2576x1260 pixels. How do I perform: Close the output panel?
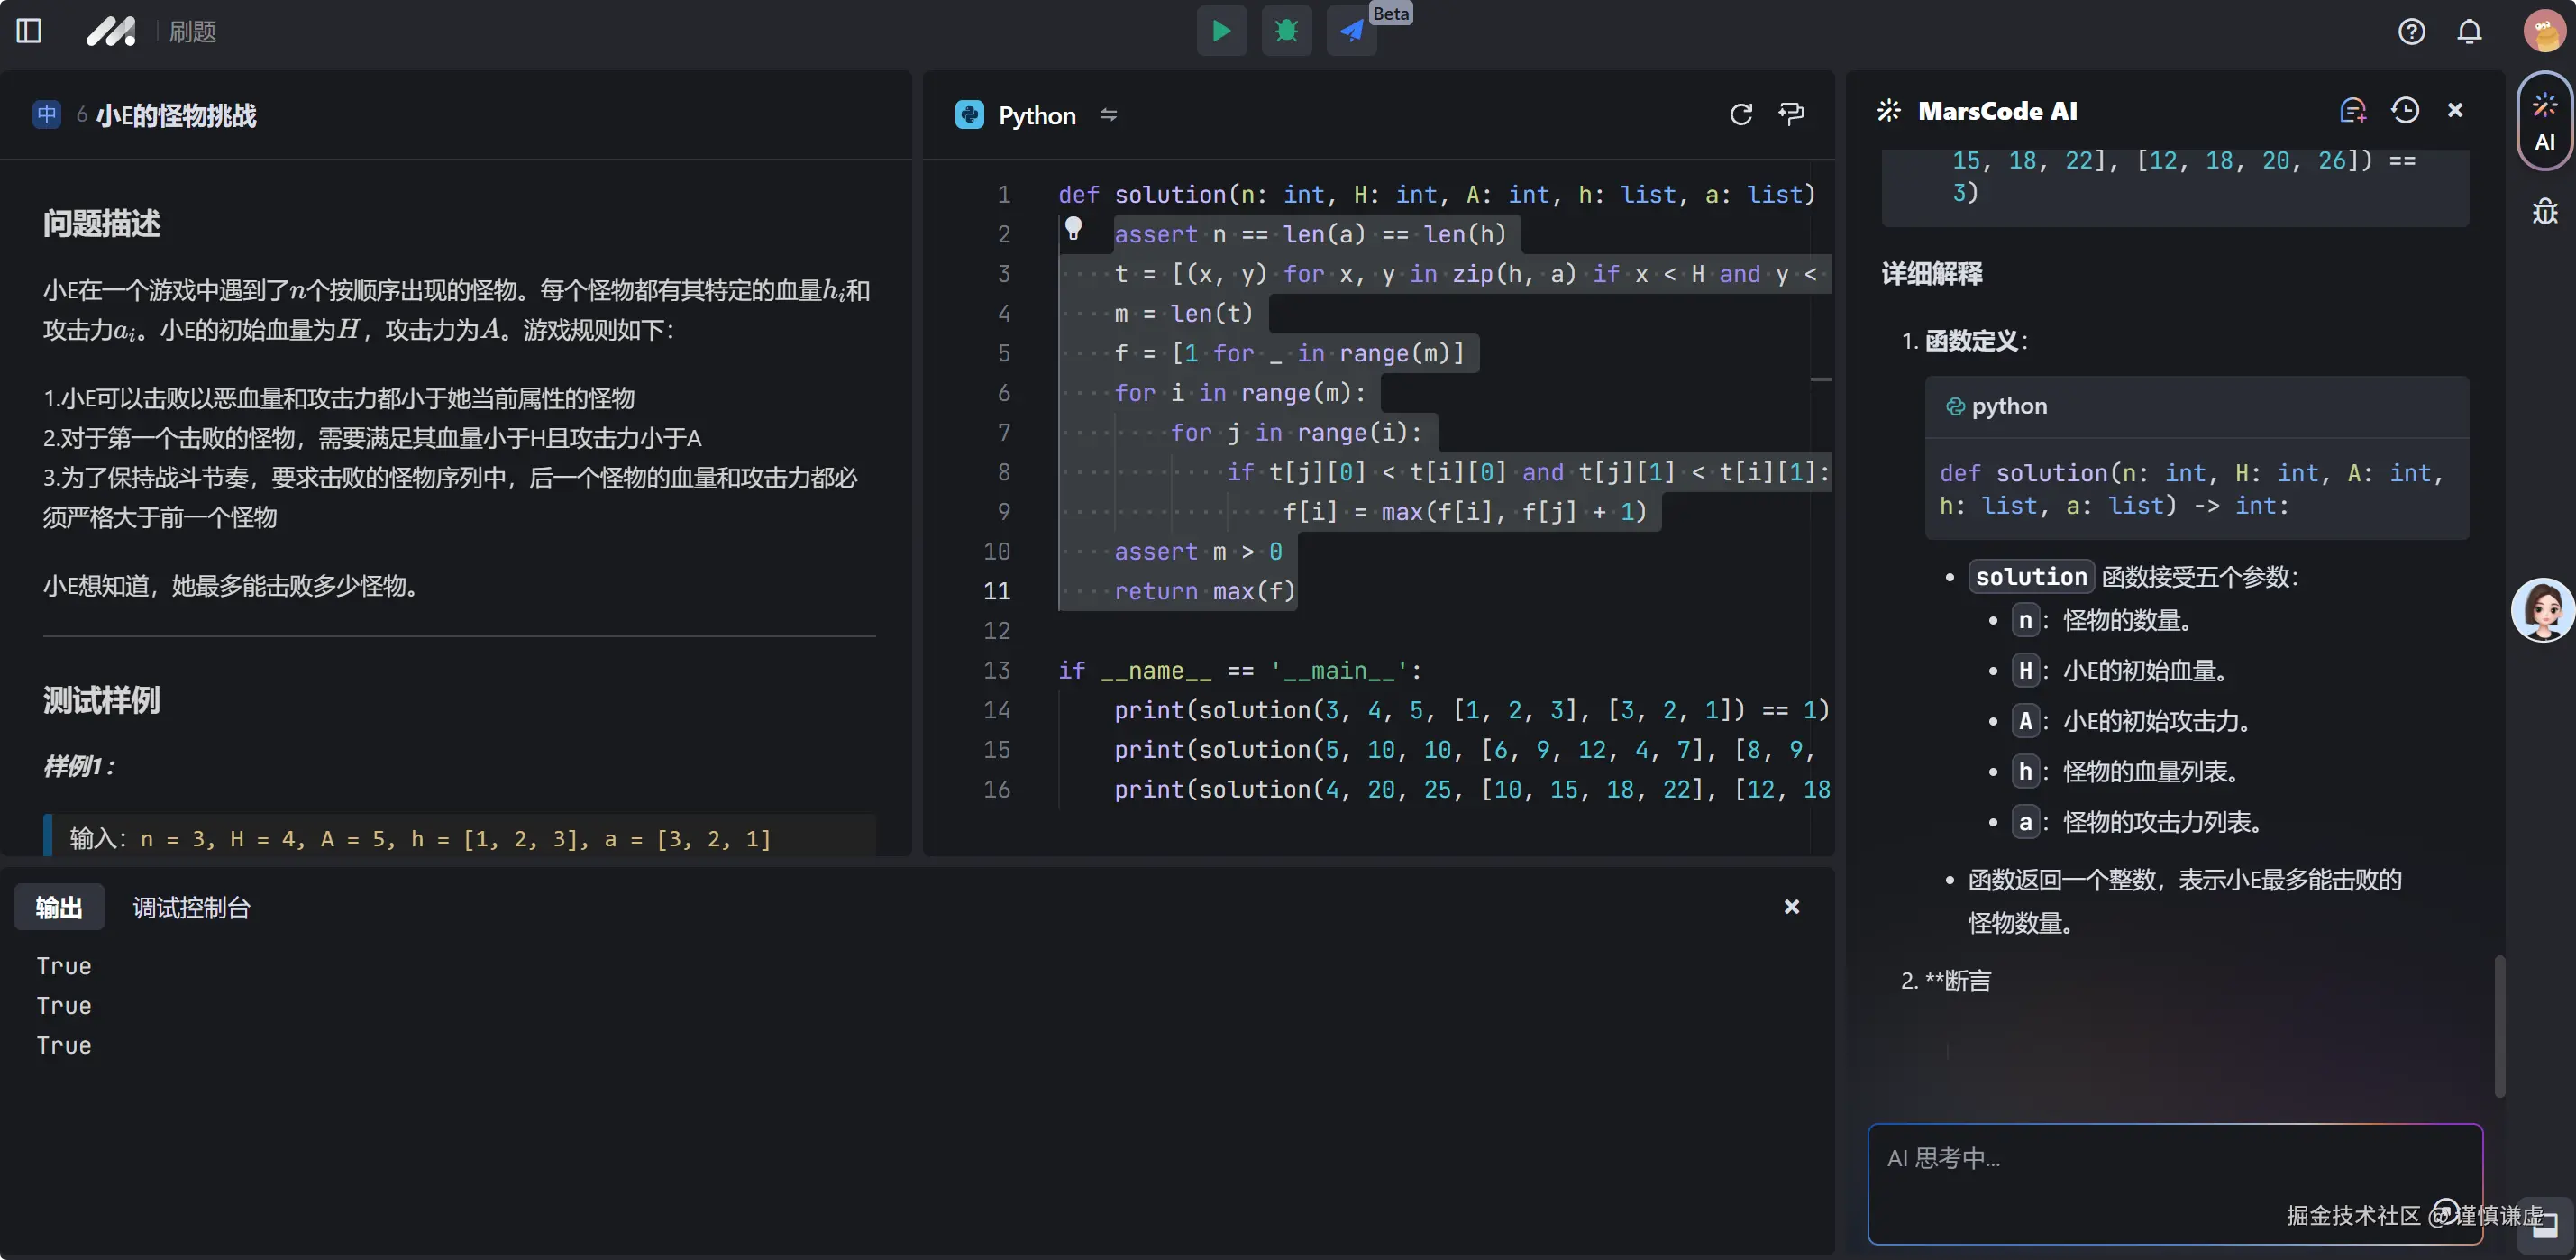(x=1791, y=906)
